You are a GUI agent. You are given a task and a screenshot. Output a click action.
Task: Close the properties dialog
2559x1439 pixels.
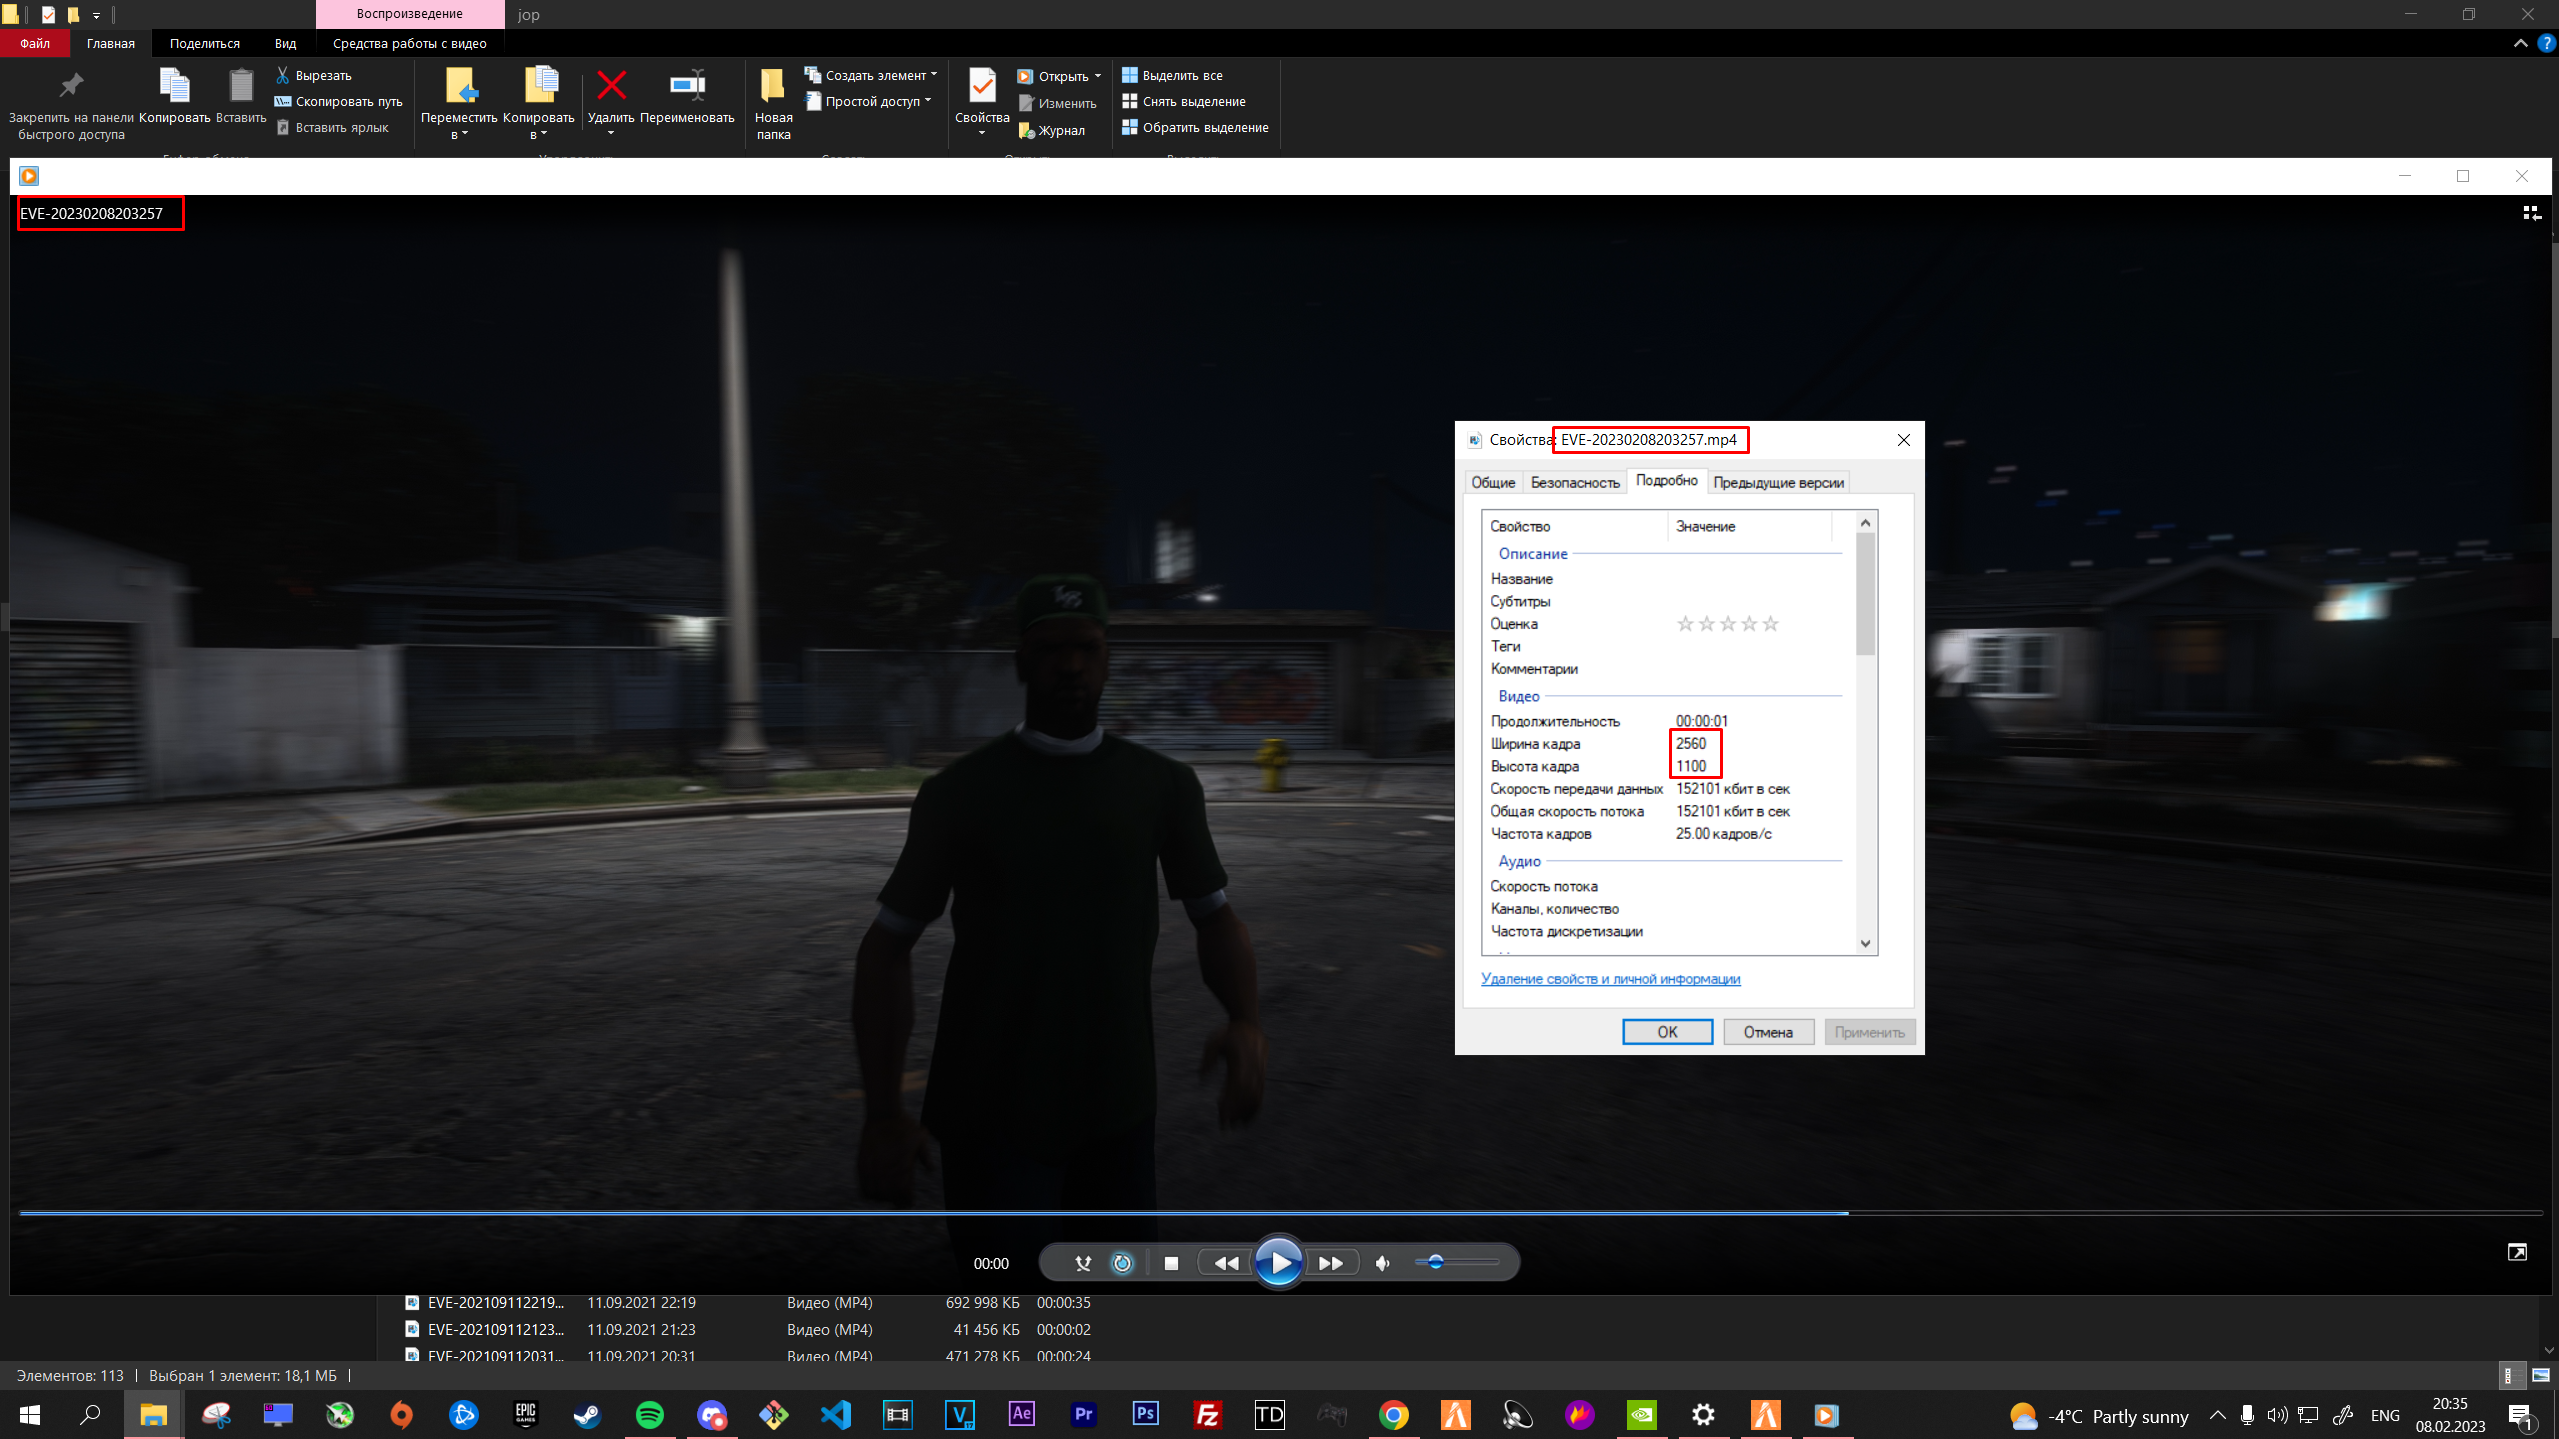pyautogui.click(x=1903, y=440)
